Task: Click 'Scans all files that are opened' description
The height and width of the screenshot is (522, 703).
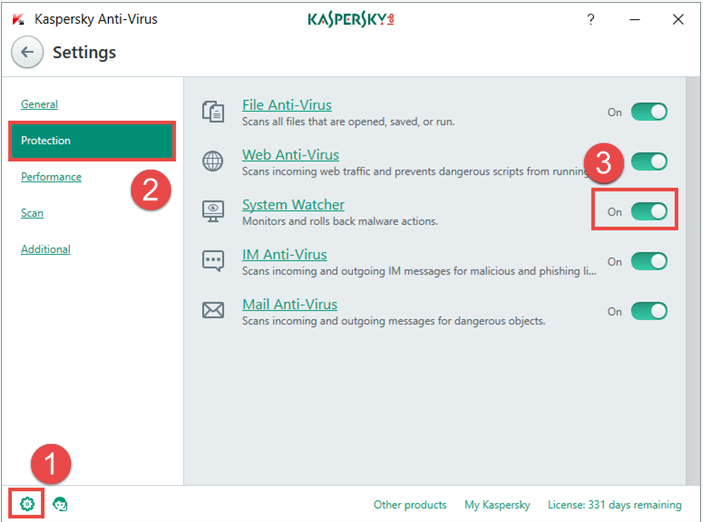Action: tap(348, 122)
